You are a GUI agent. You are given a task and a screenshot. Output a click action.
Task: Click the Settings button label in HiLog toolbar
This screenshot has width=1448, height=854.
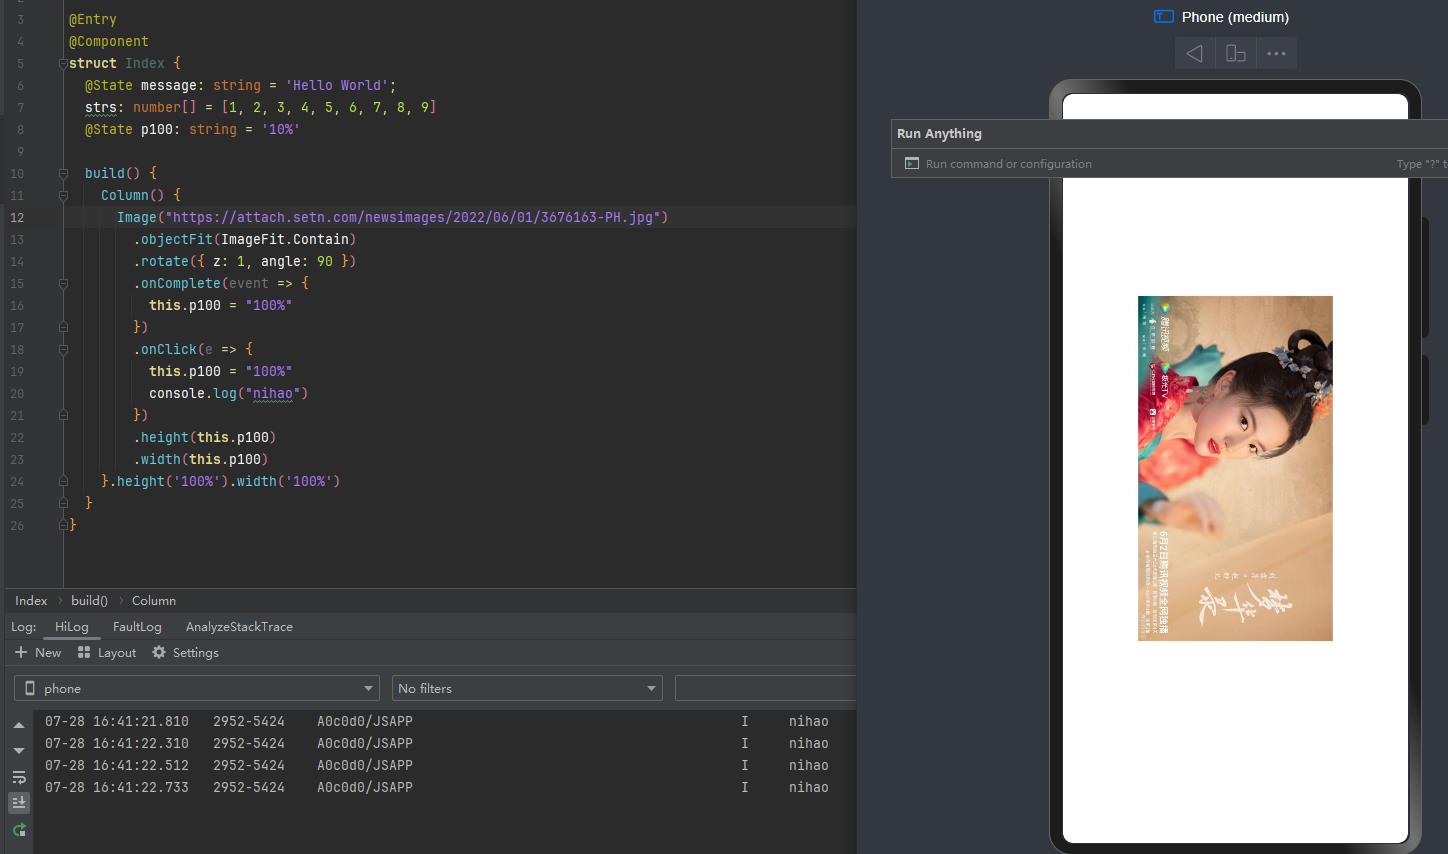196,652
